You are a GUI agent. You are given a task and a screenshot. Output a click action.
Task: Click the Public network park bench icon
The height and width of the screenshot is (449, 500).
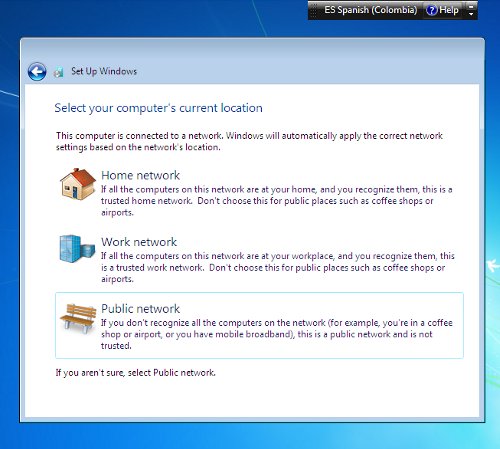[78, 318]
